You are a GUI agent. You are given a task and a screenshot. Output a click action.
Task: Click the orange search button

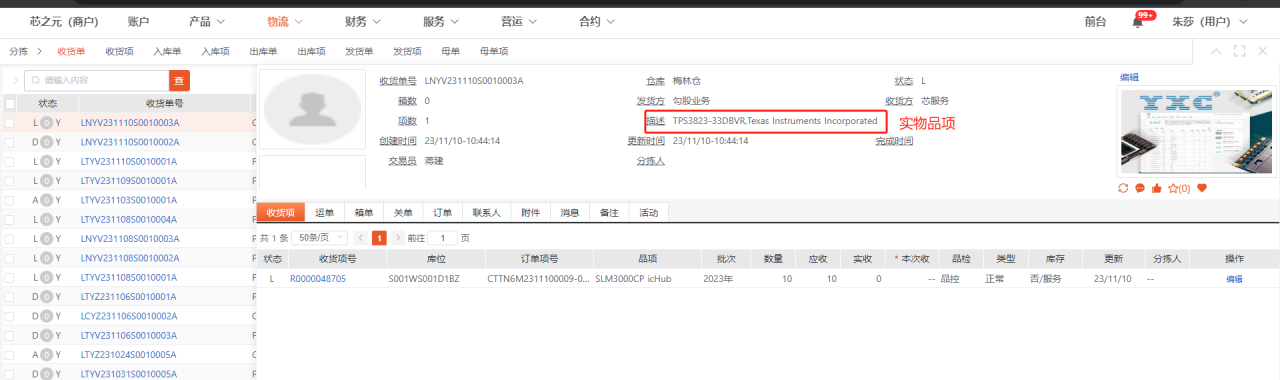179,80
